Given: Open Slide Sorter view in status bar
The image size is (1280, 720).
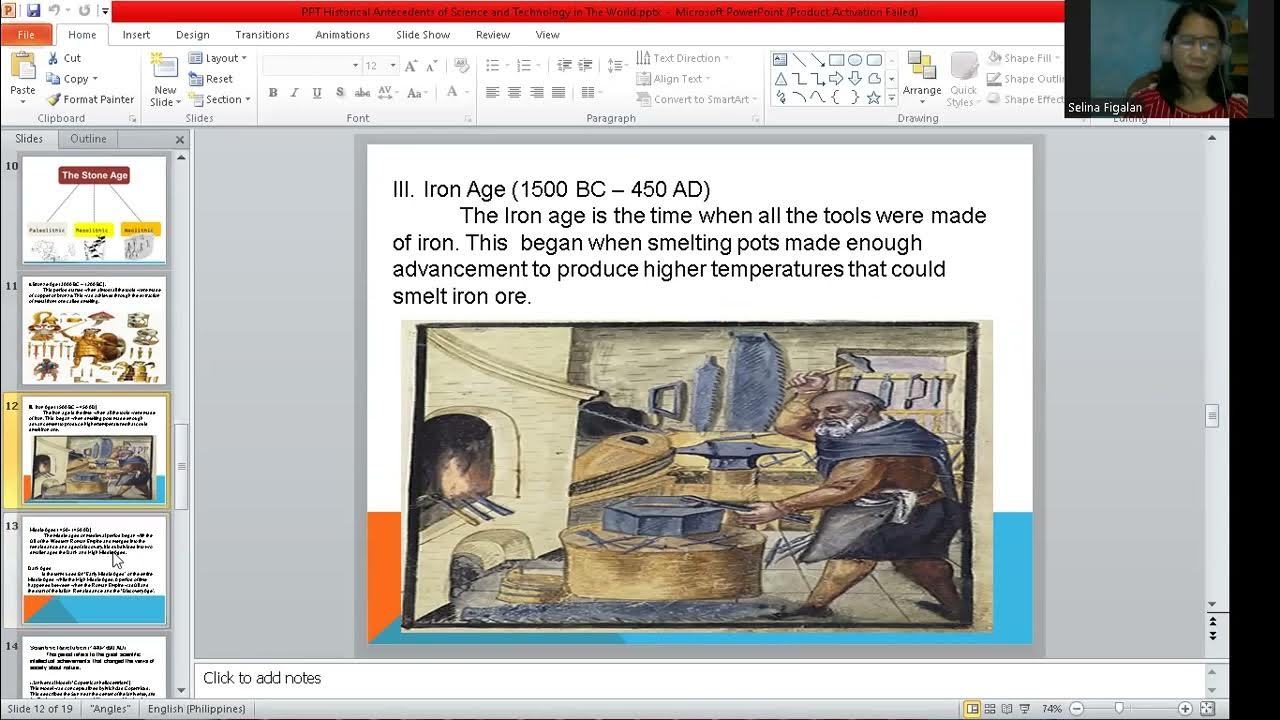Looking at the screenshot, I should [x=991, y=709].
